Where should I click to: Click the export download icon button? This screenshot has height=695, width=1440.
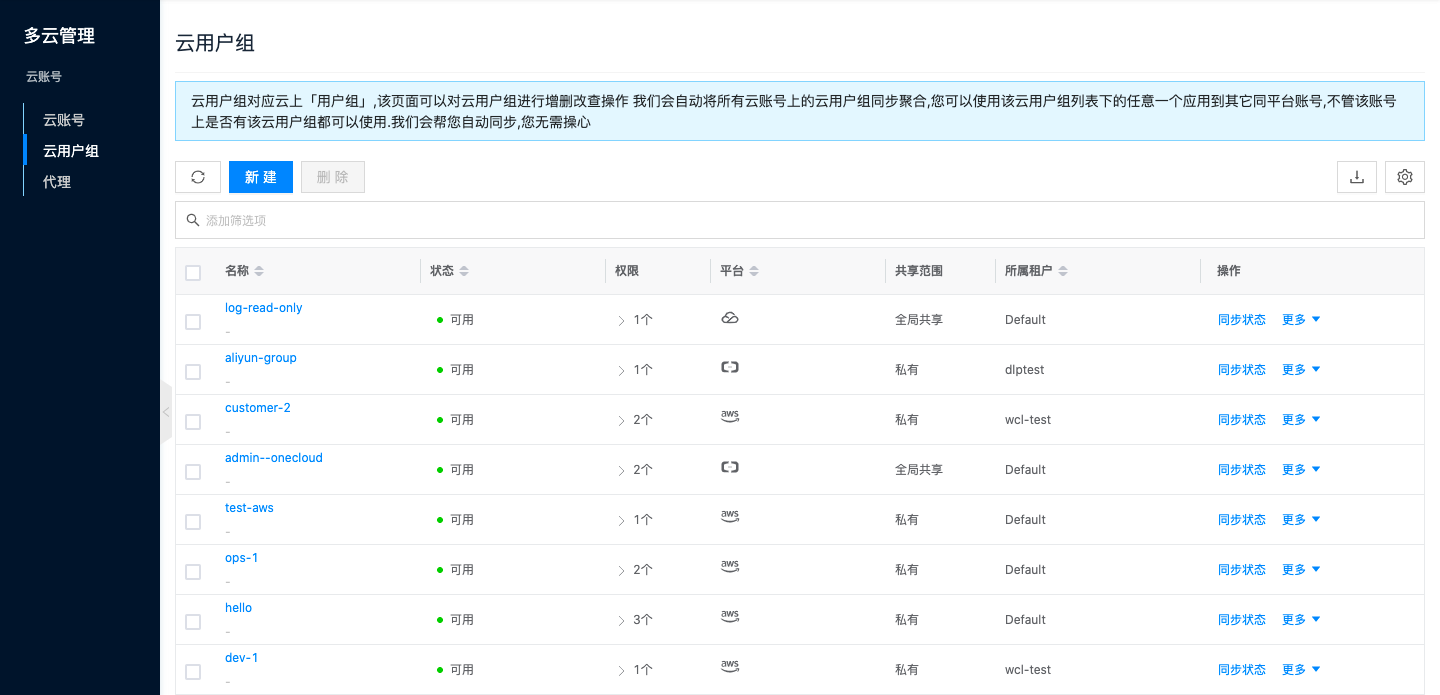point(1357,177)
